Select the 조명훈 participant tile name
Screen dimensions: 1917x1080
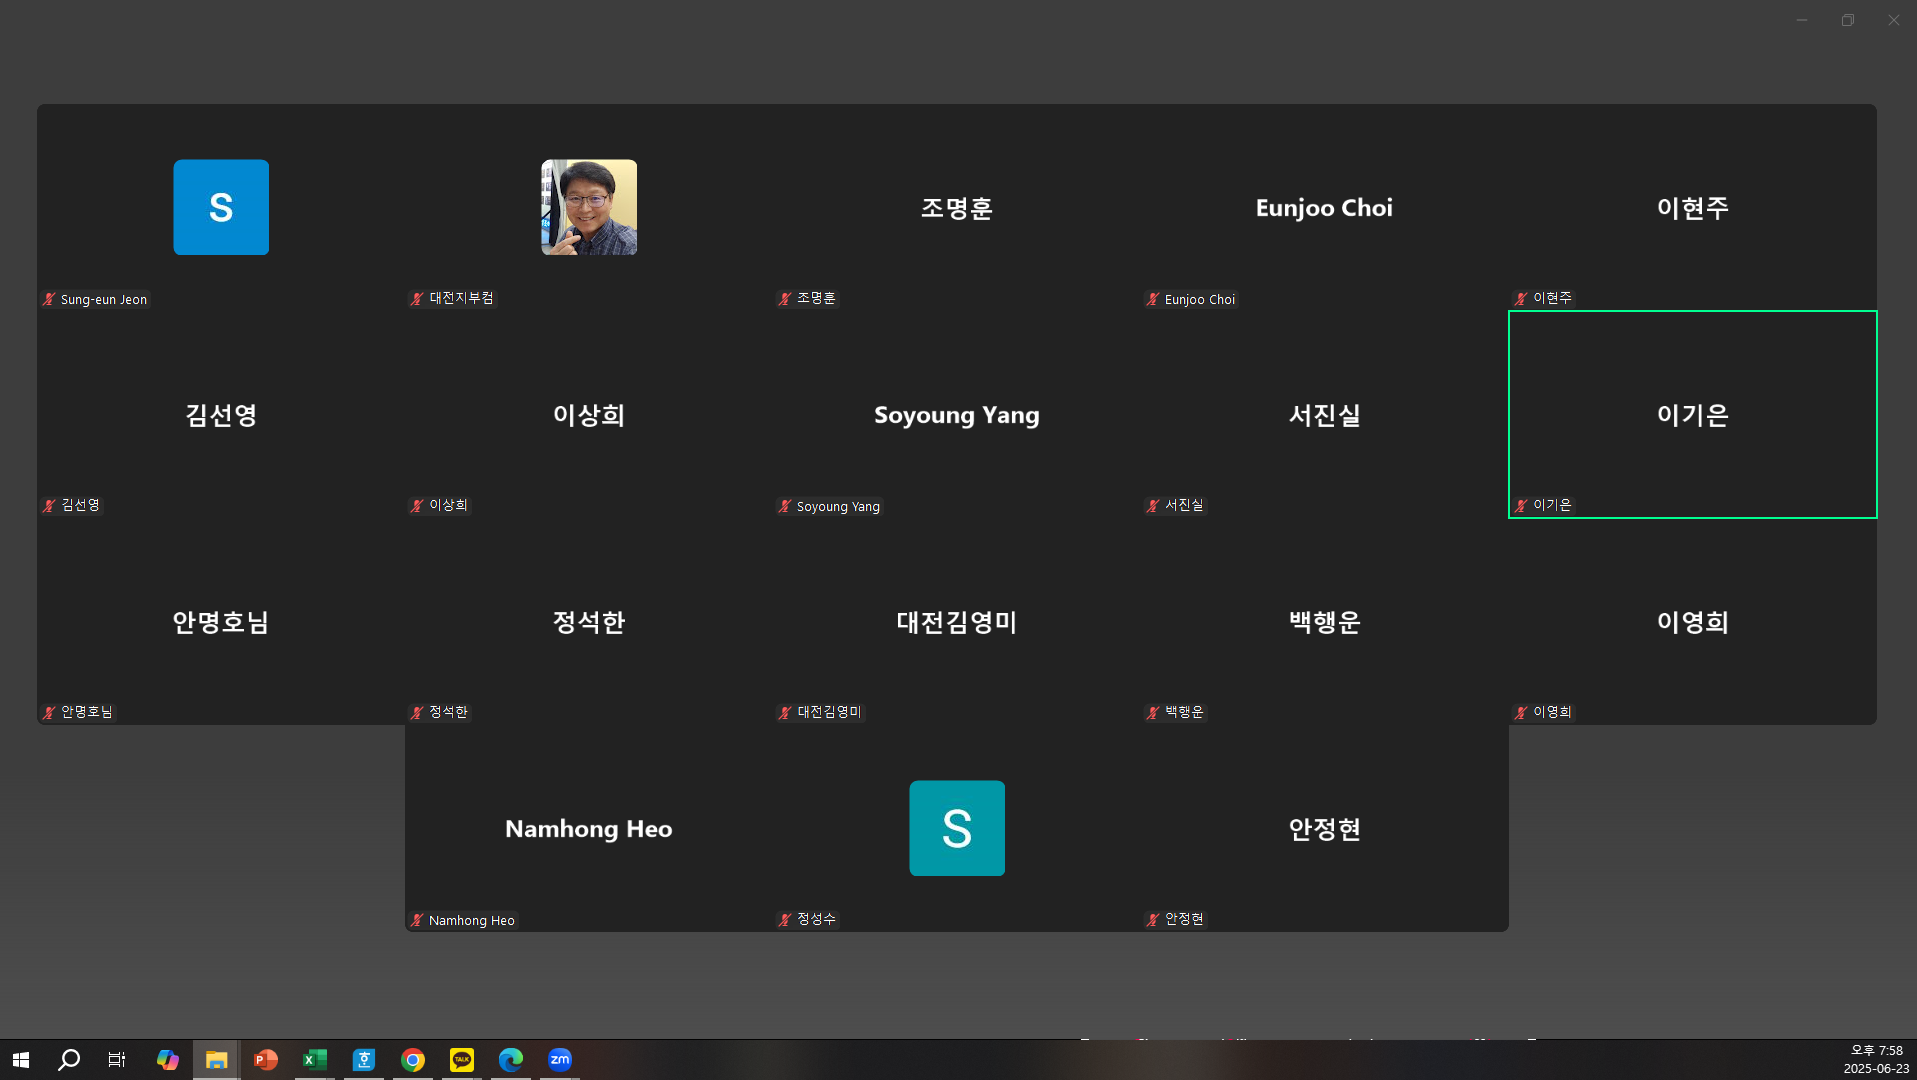957,208
